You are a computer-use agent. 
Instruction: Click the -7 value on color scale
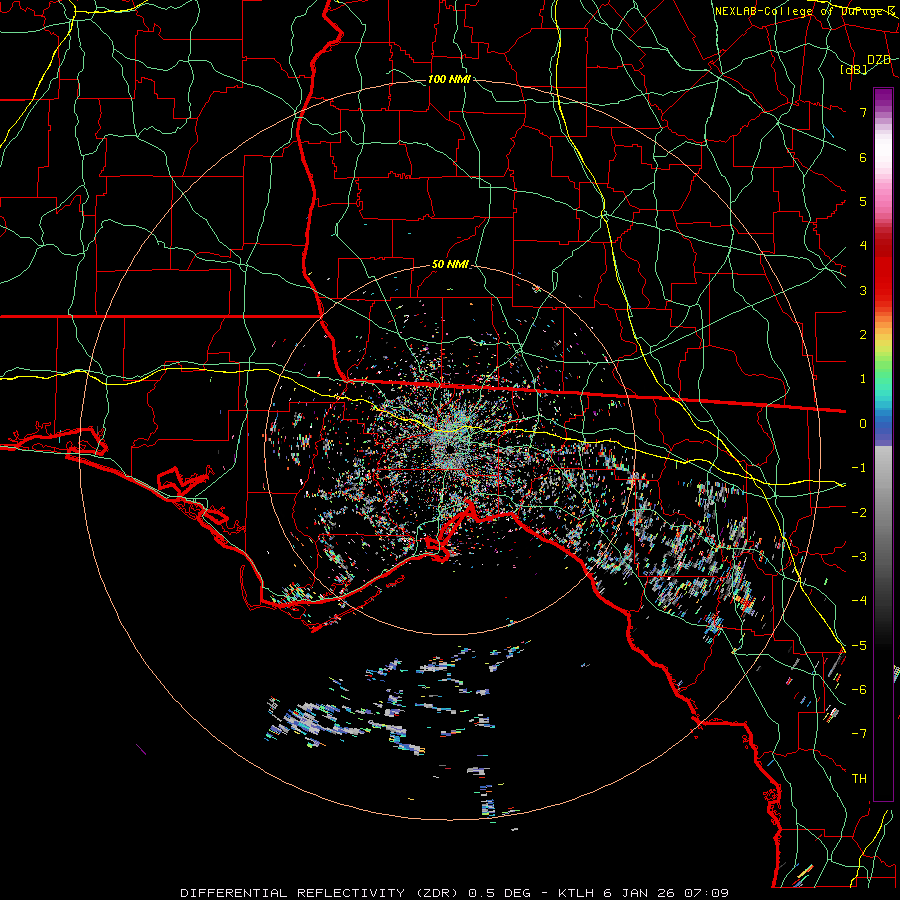(x=859, y=734)
